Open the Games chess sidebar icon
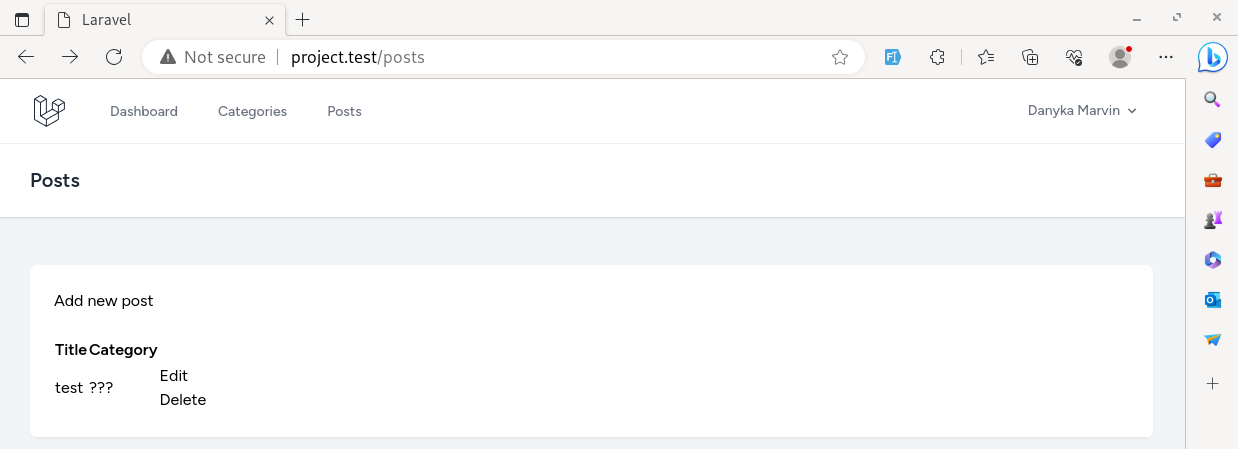The height and width of the screenshot is (449, 1238). coord(1212,220)
